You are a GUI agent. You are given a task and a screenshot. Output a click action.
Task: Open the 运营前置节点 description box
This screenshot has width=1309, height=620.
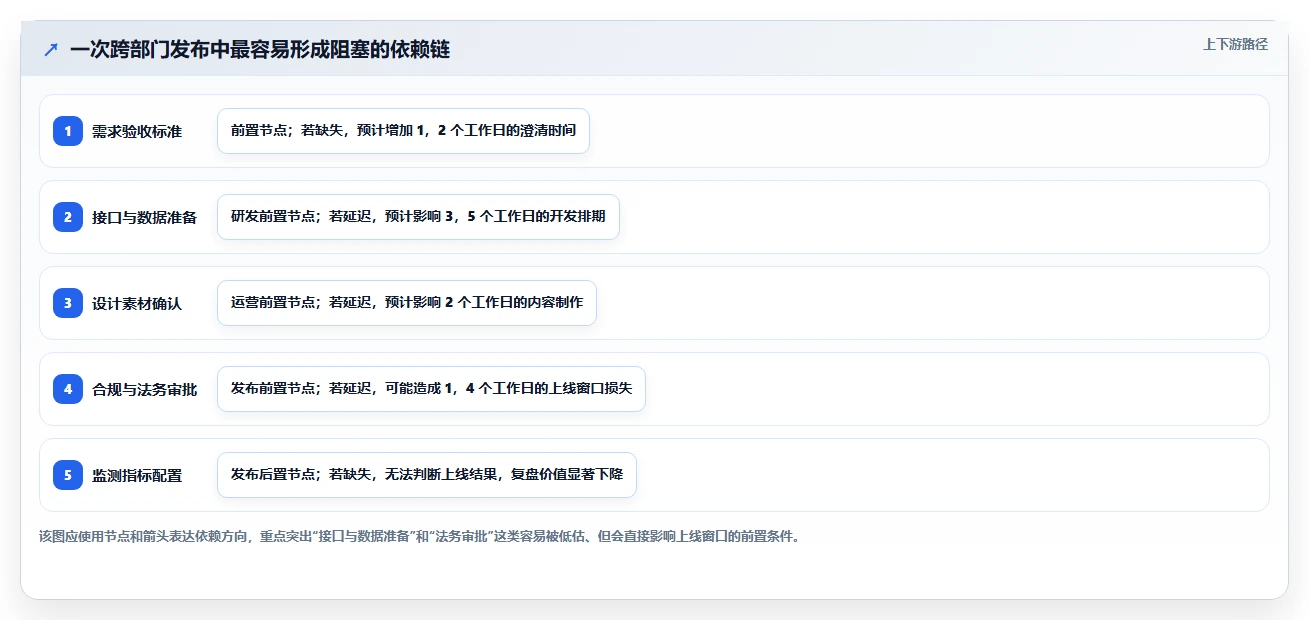click(407, 303)
